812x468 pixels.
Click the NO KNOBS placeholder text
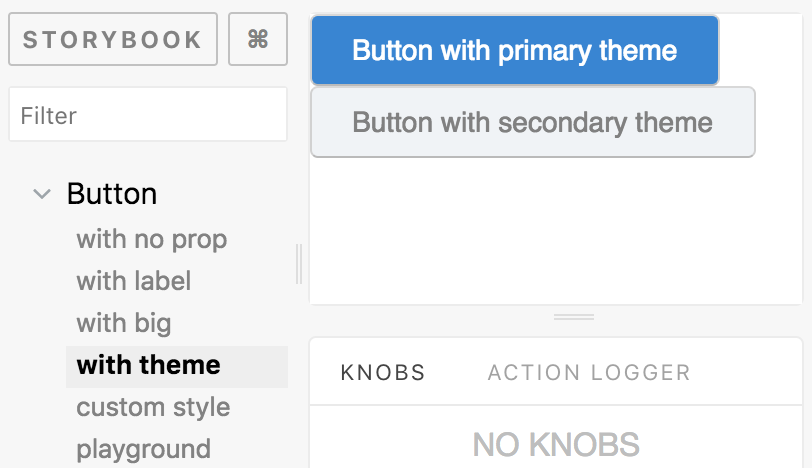[556, 444]
